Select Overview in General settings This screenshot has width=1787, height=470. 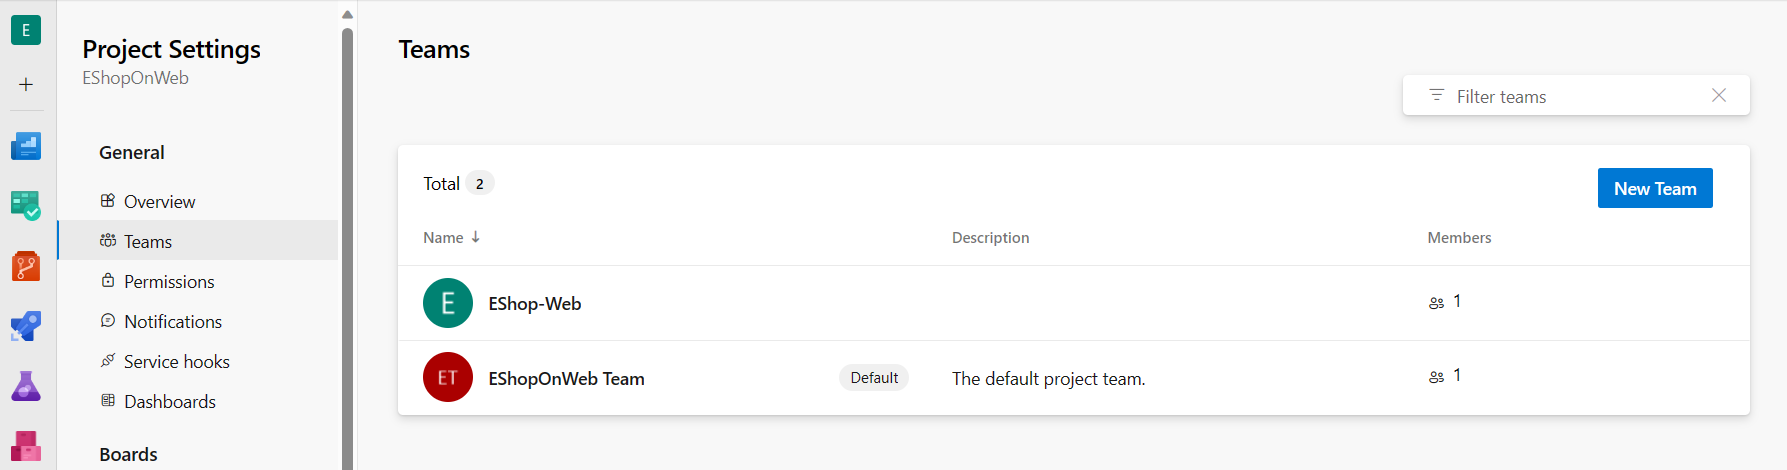pyautogui.click(x=159, y=202)
